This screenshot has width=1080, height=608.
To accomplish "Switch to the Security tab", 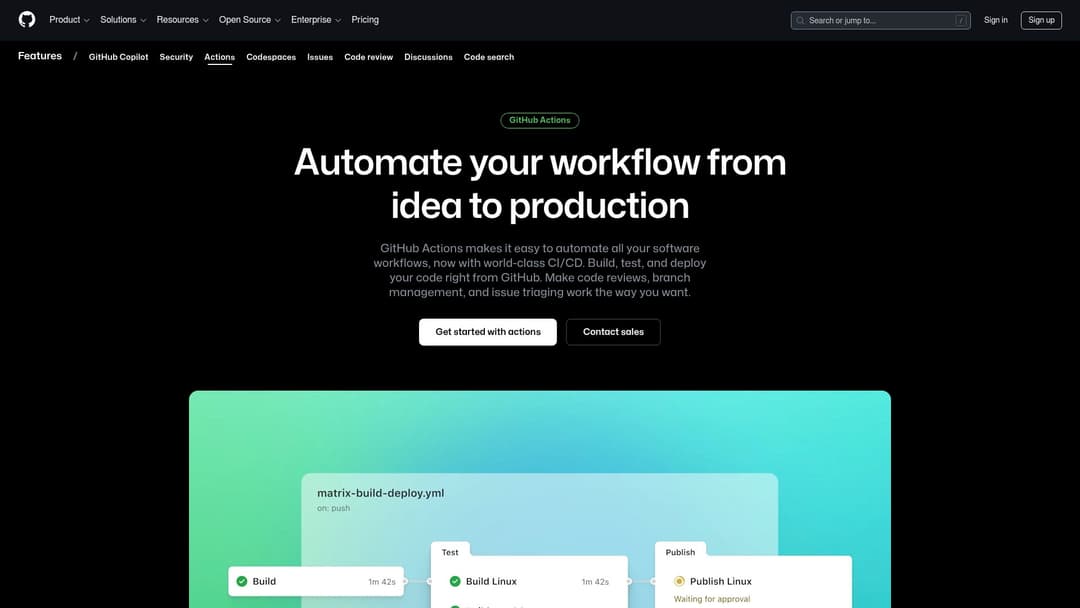I will coord(176,57).
